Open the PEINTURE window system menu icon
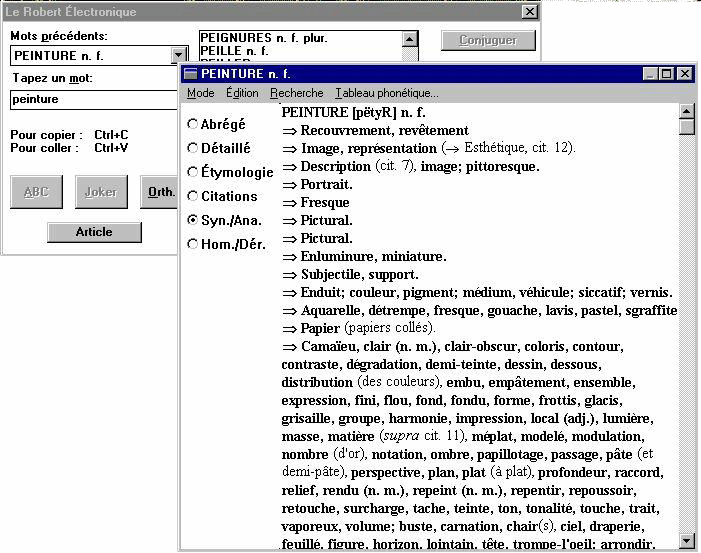This screenshot has height=553, width=701. click(190, 74)
